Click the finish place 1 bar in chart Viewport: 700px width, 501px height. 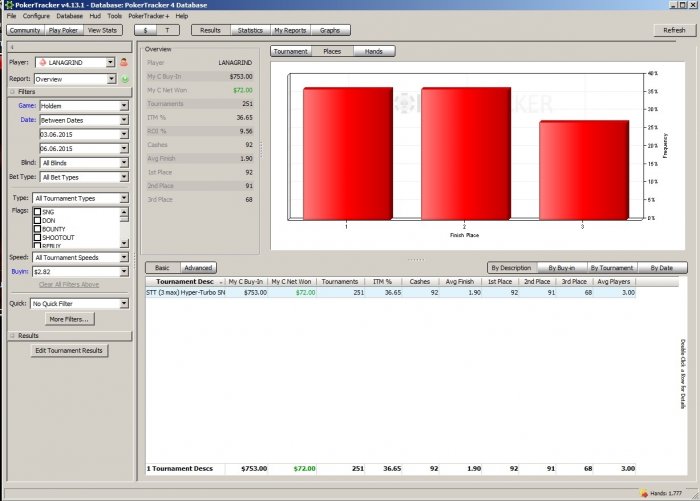[x=348, y=154]
